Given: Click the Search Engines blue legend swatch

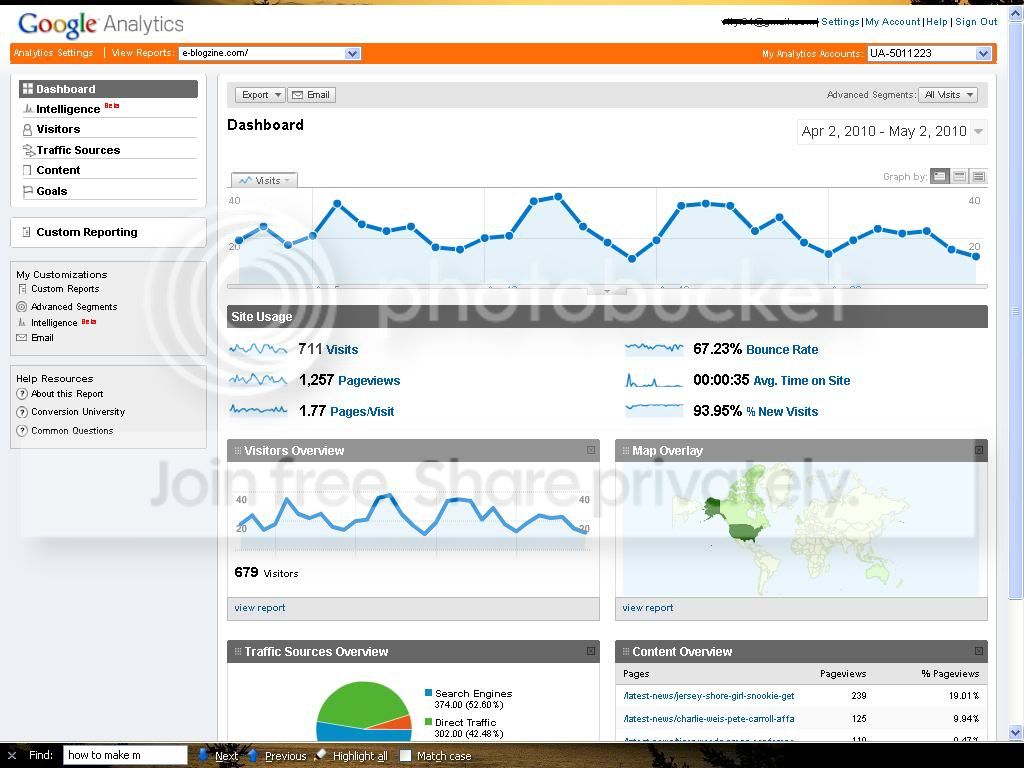Looking at the screenshot, I should (428, 693).
